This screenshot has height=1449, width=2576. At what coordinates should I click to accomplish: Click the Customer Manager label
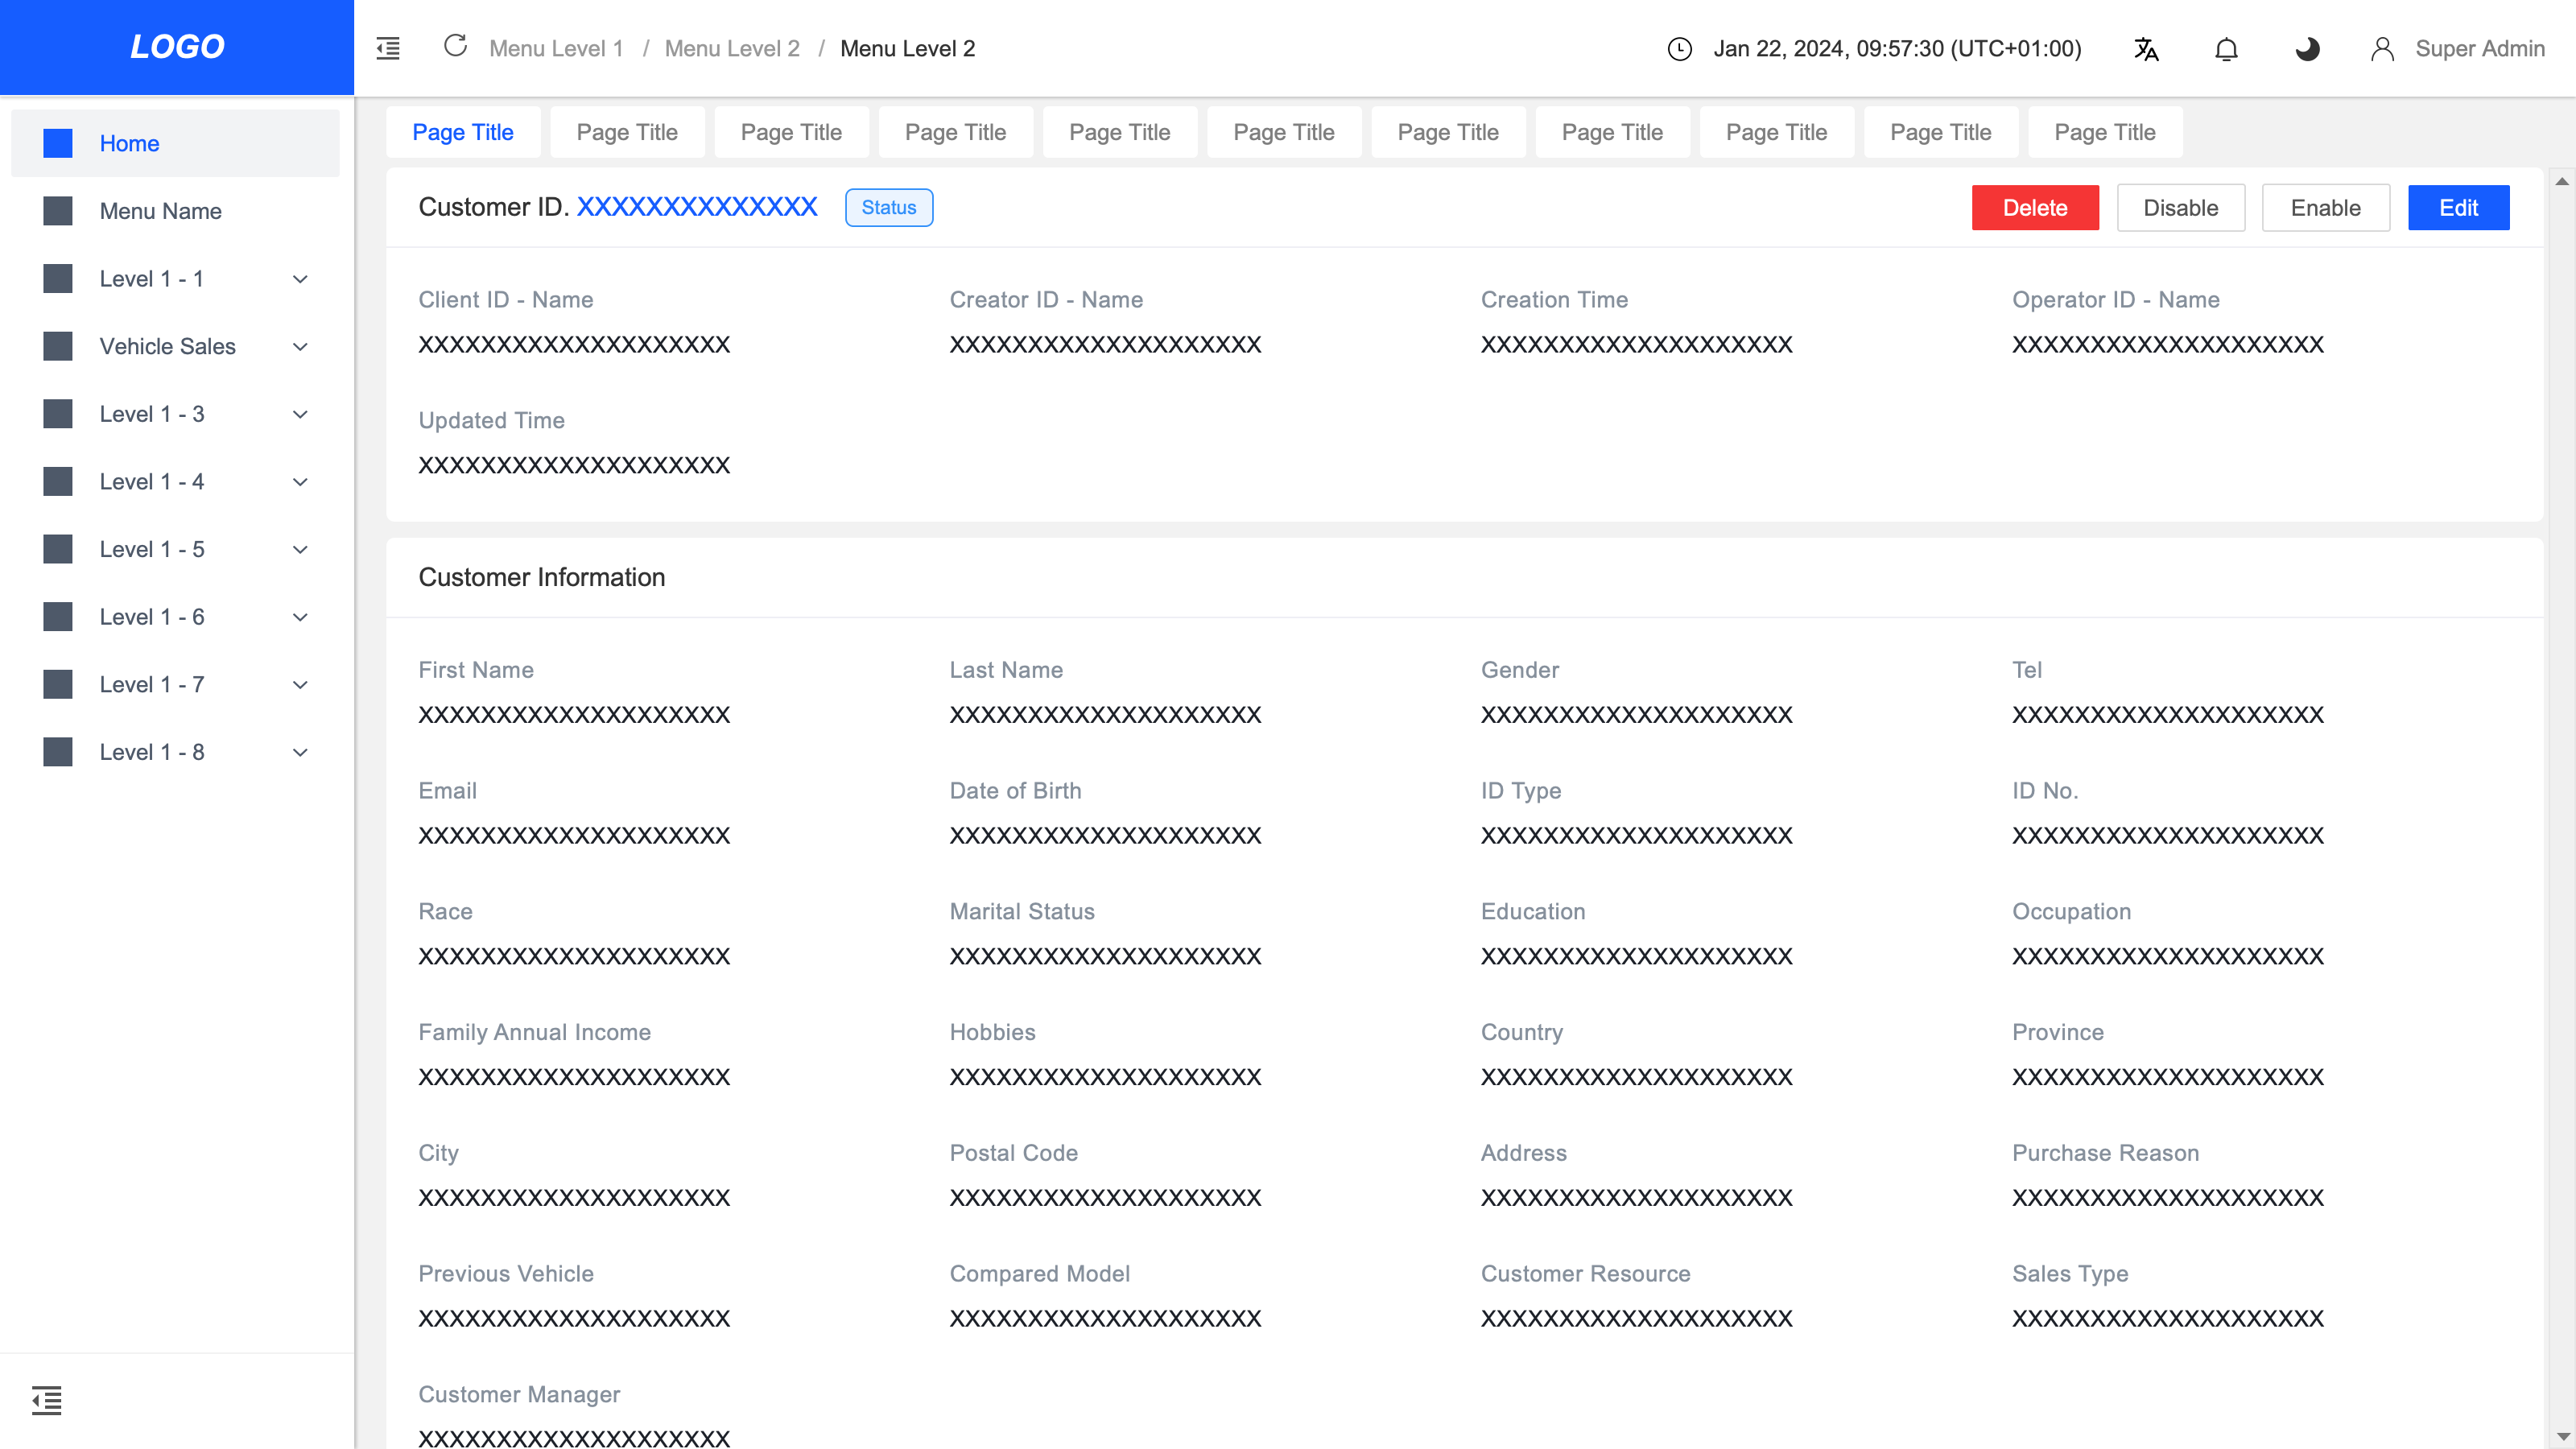pyautogui.click(x=519, y=1394)
